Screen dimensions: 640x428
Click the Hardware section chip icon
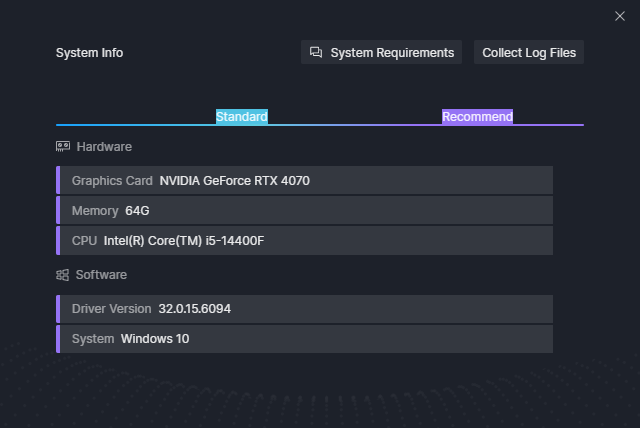point(63,147)
